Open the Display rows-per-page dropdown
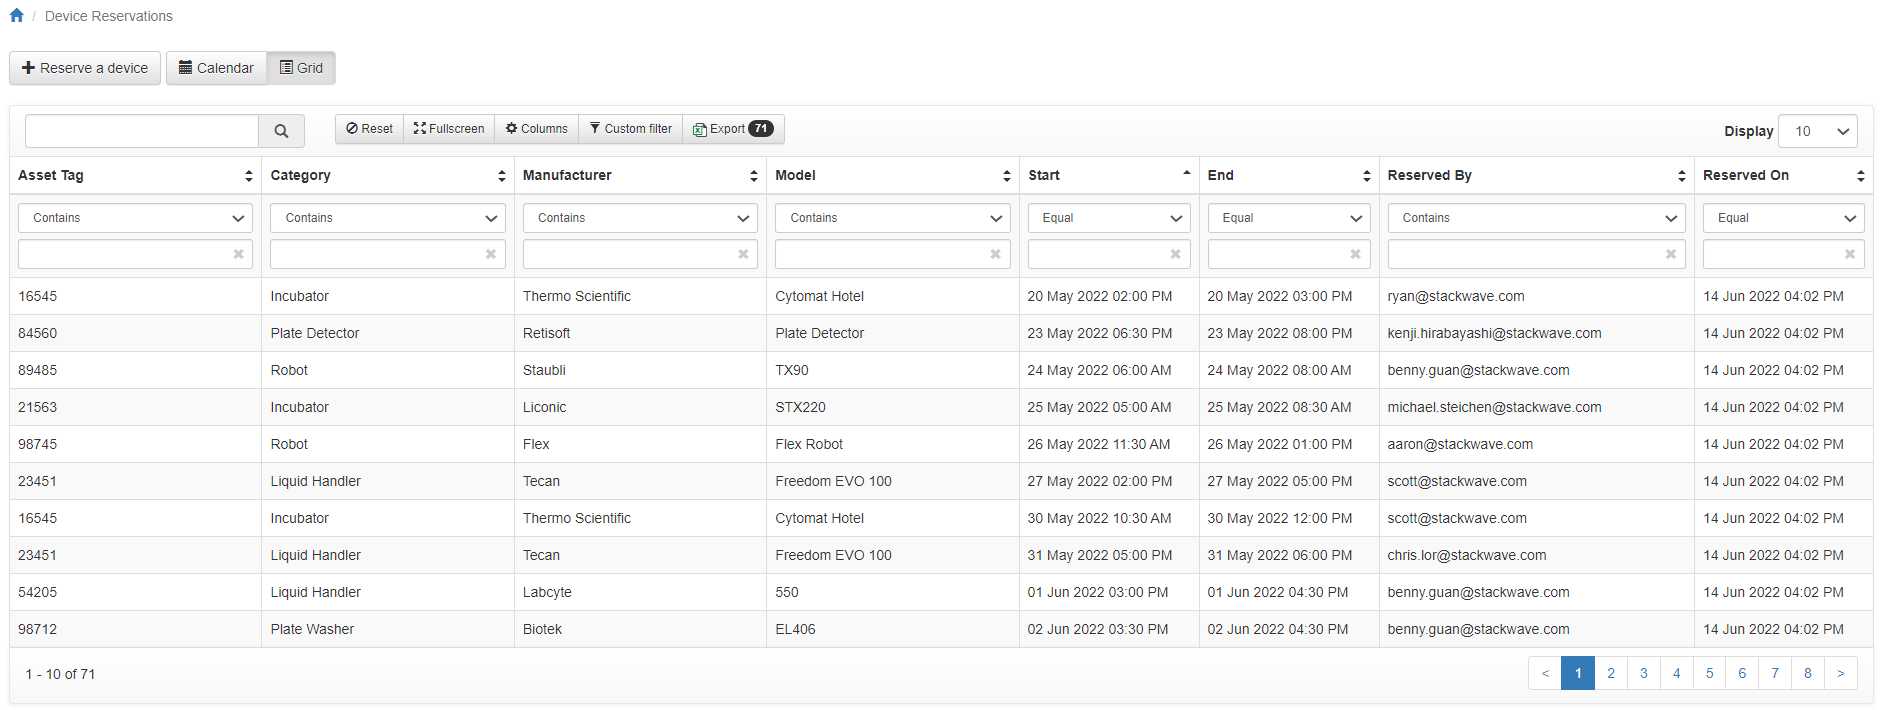 point(1817,131)
